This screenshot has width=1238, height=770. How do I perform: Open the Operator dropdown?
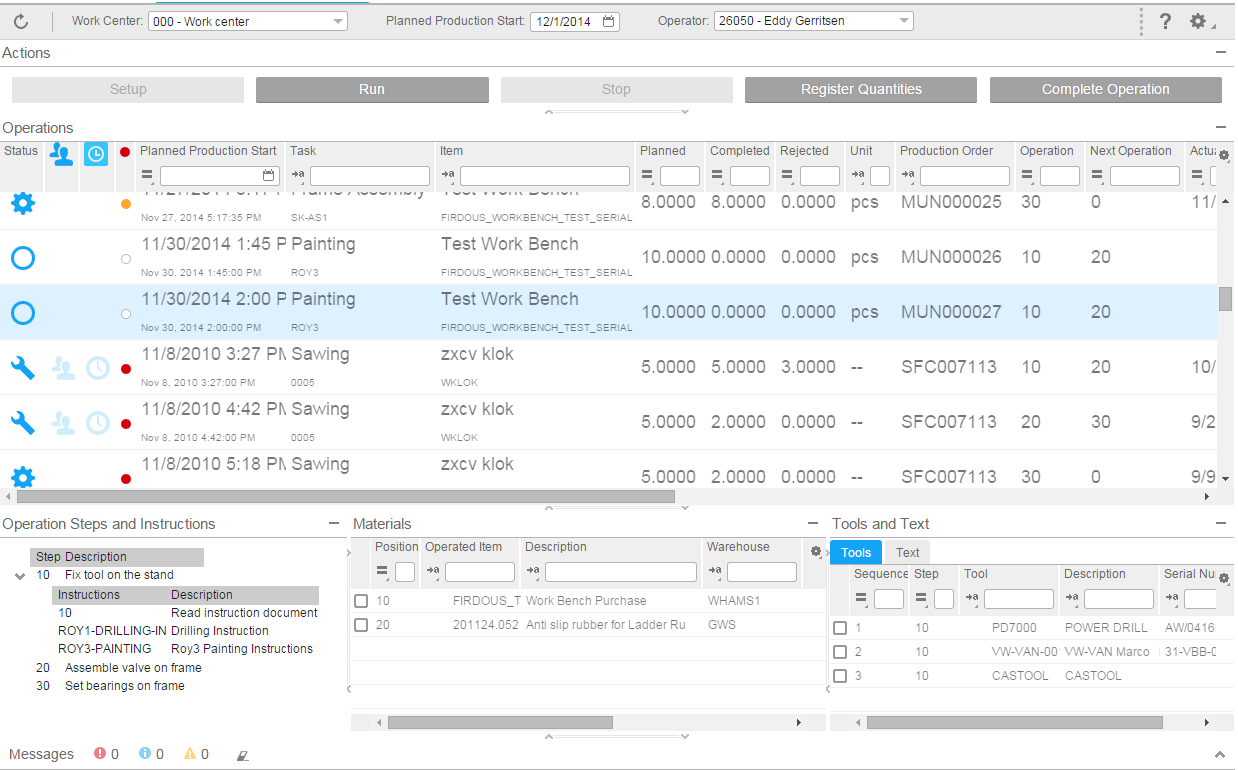(x=903, y=21)
